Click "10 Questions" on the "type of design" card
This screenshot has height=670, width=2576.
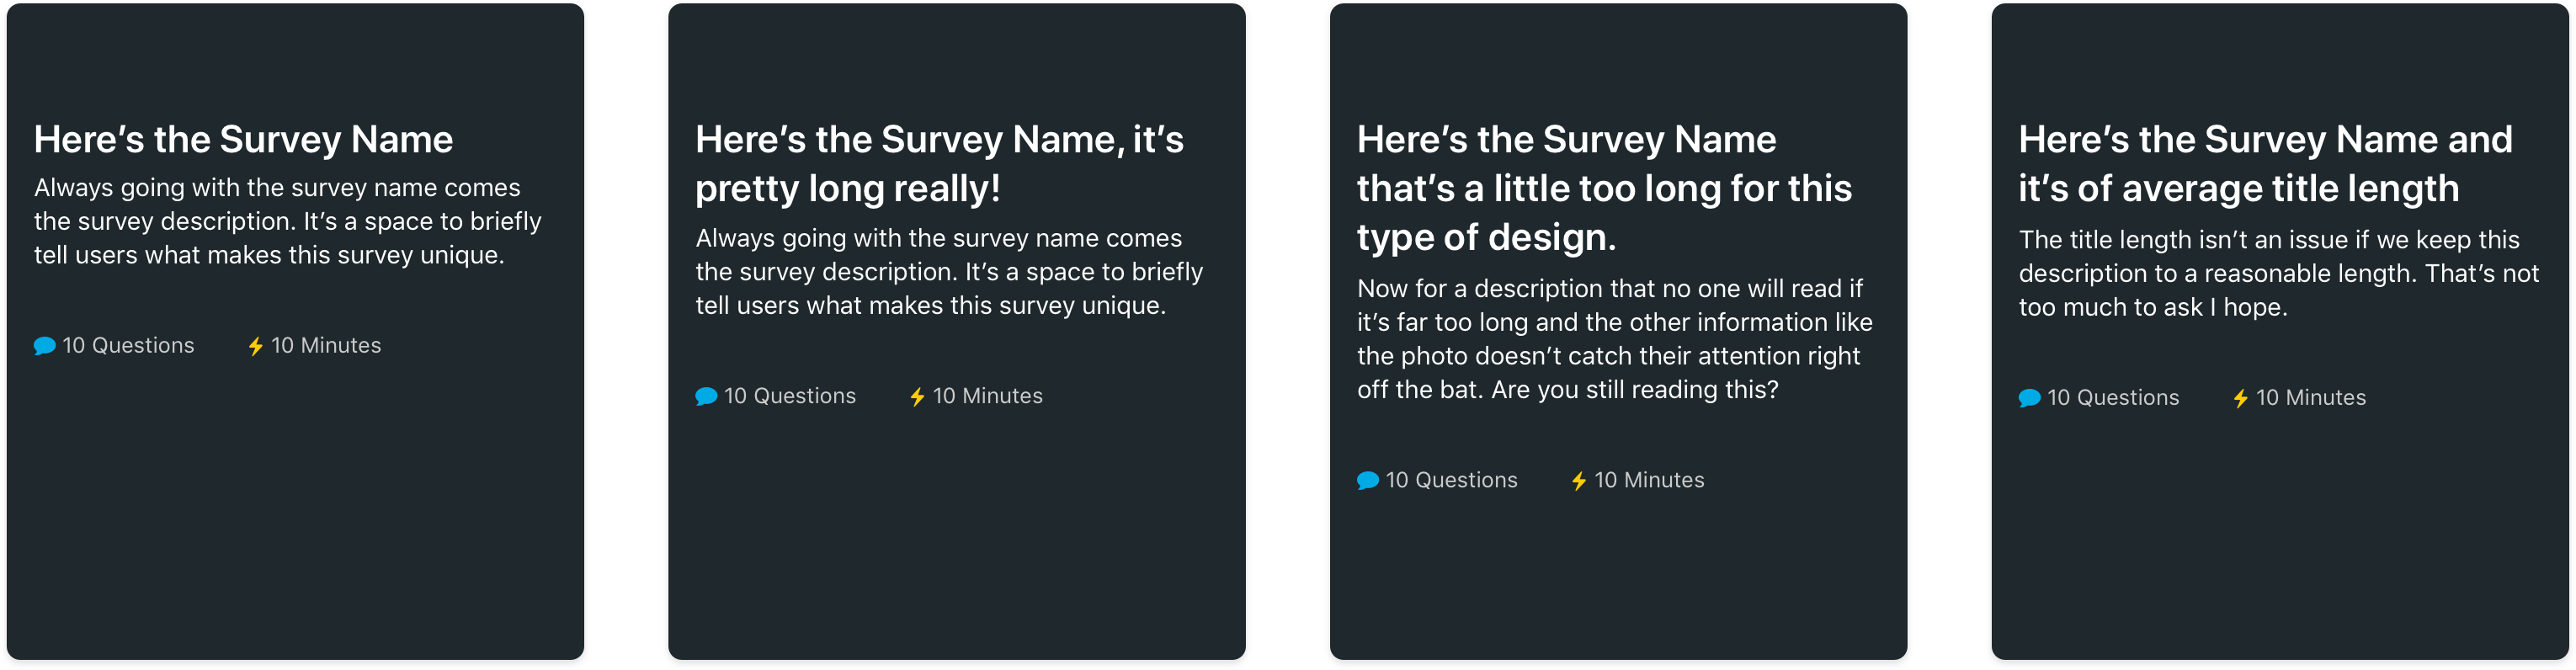(x=1451, y=480)
